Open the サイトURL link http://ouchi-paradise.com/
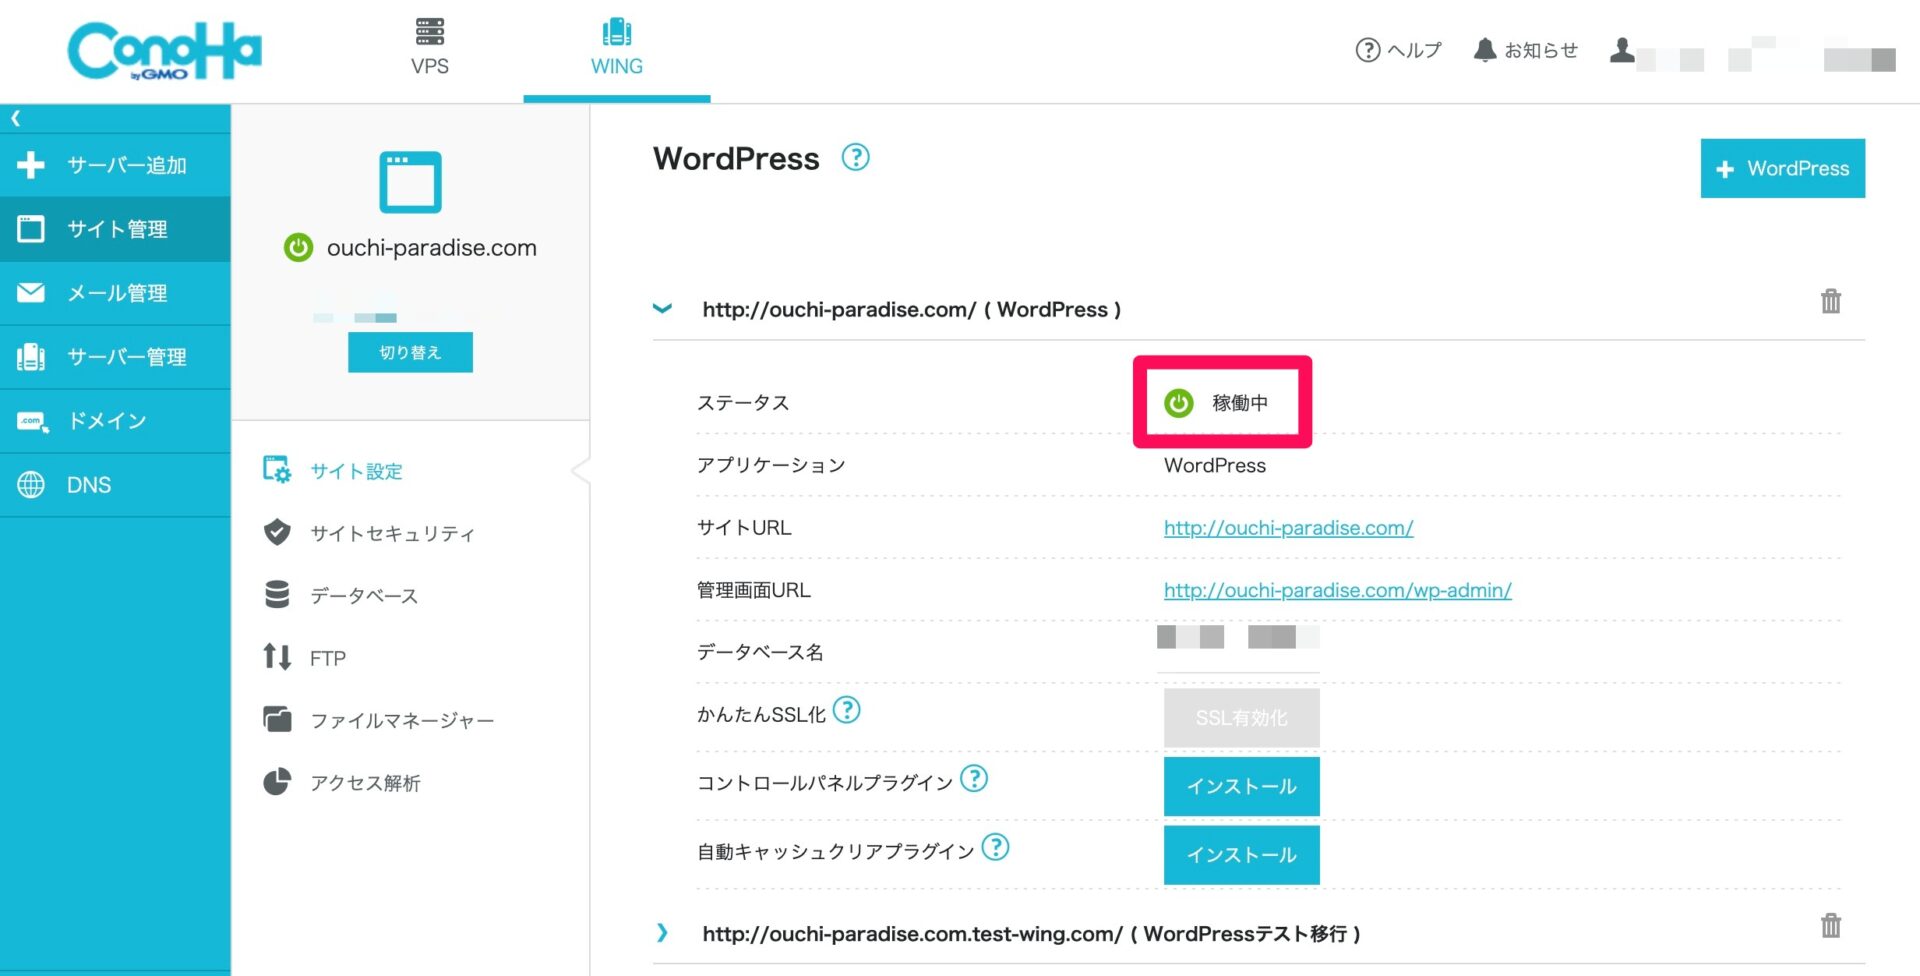This screenshot has height=976, width=1920. tap(1288, 528)
